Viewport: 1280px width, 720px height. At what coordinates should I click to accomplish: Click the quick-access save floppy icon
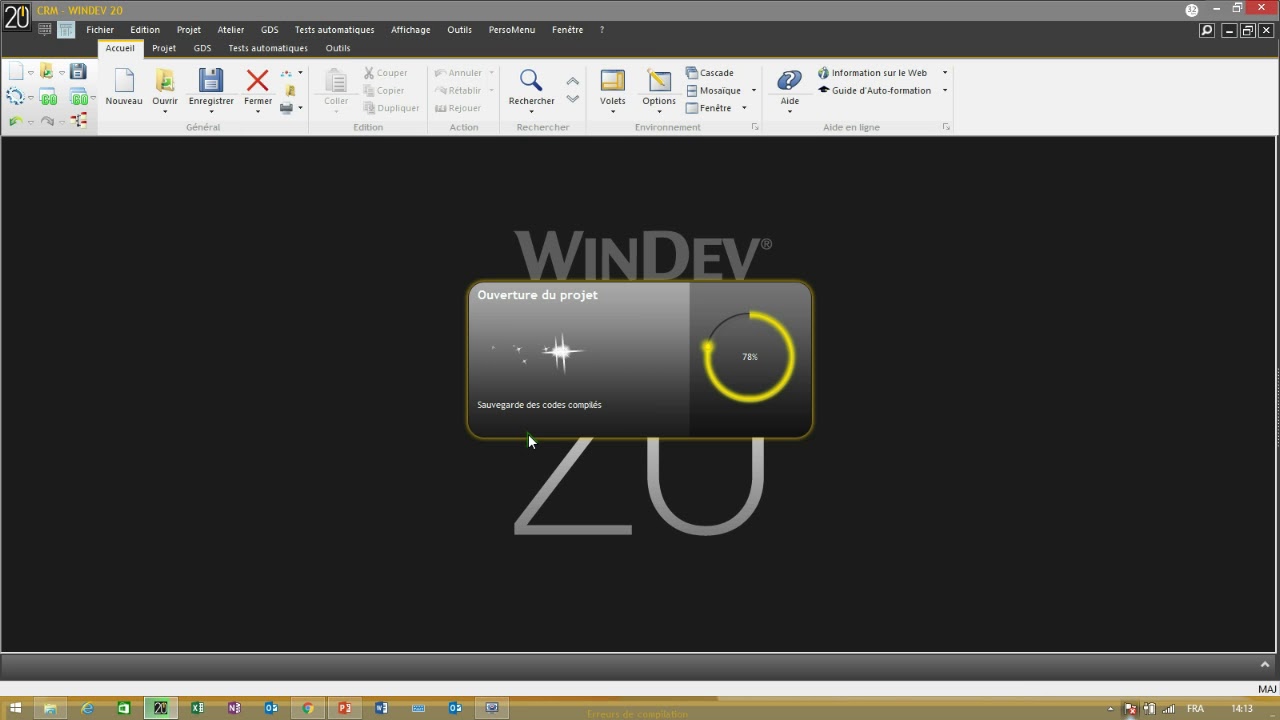pyautogui.click(x=78, y=72)
